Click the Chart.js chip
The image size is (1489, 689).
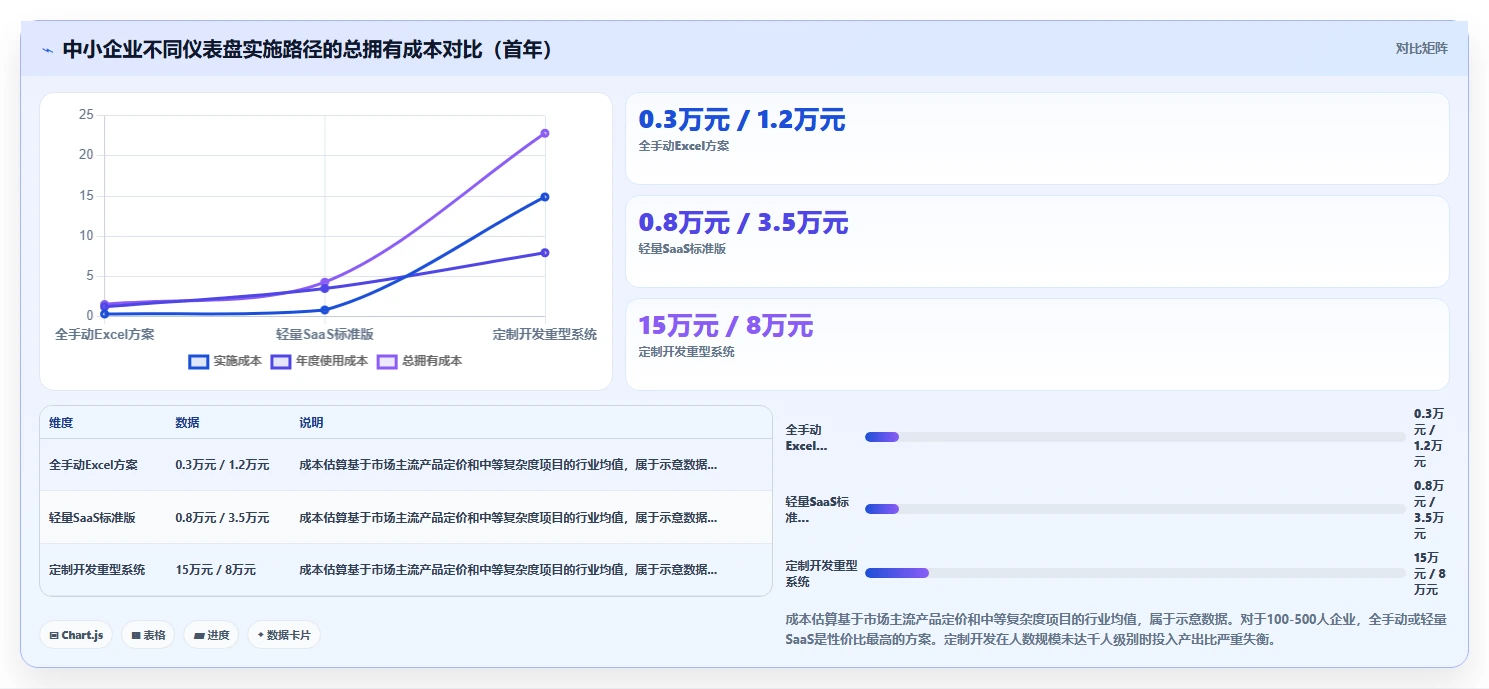coord(76,635)
